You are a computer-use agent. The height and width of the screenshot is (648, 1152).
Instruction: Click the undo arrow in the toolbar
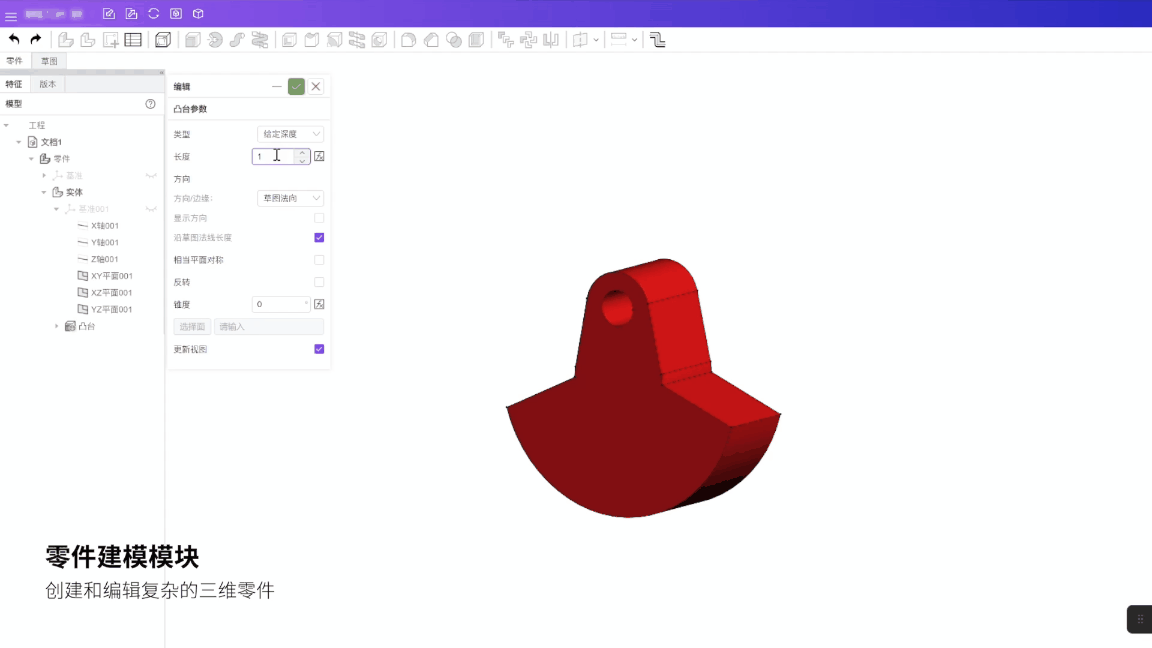click(14, 40)
